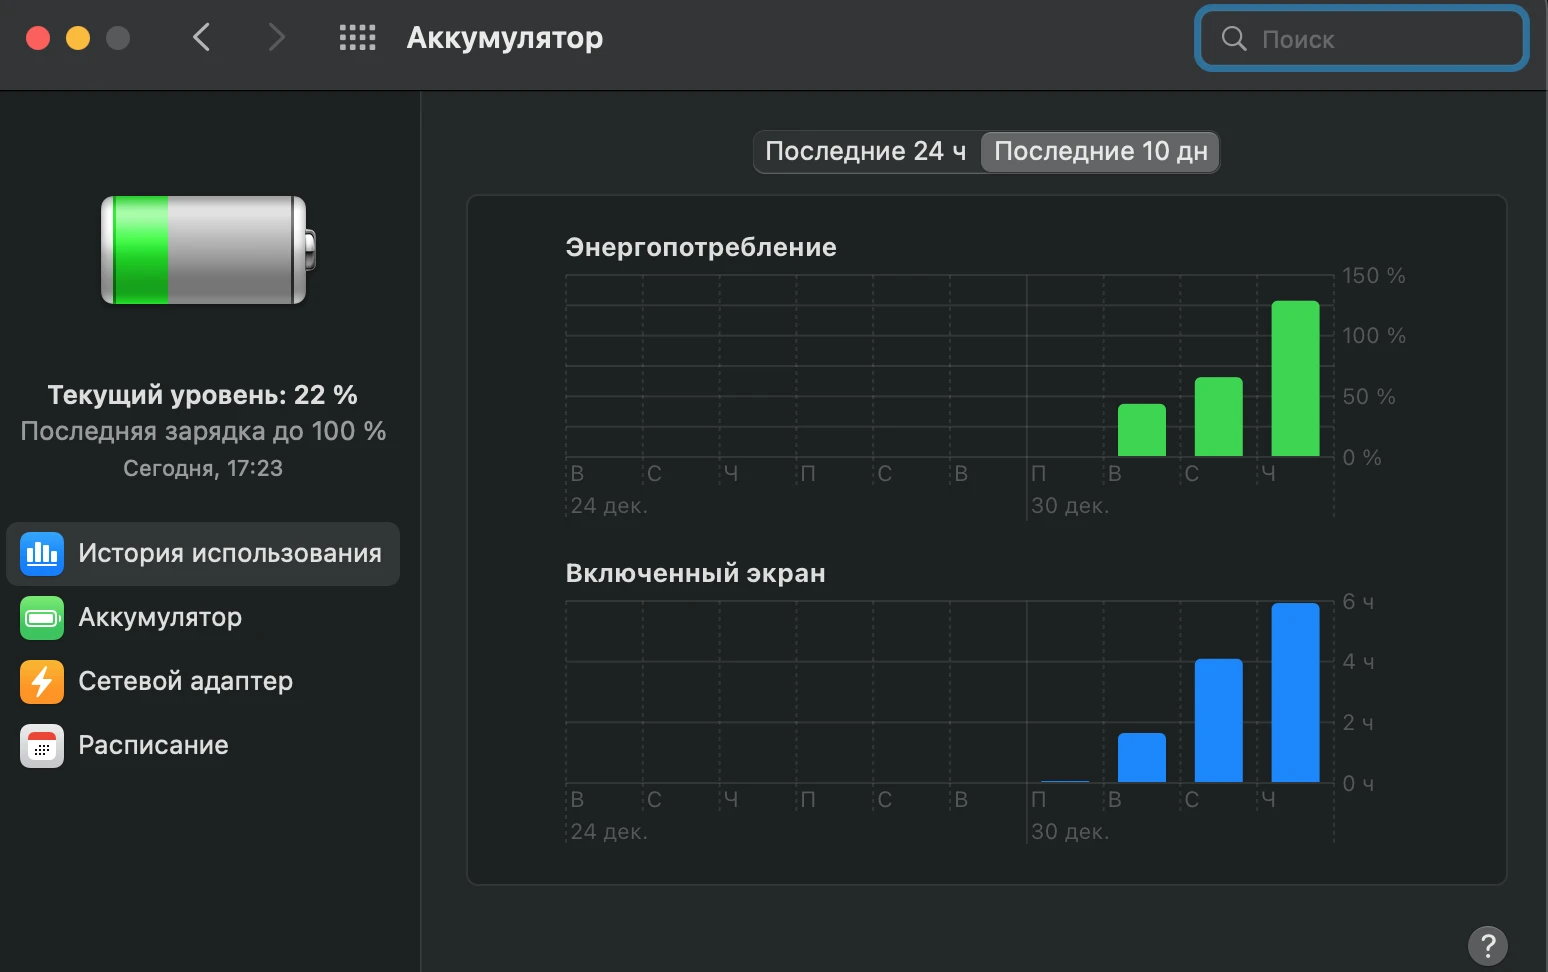Viewport: 1548px width, 972px height.
Task: Select Аккумулятор item in sidebar
Action: tap(160, 618)
